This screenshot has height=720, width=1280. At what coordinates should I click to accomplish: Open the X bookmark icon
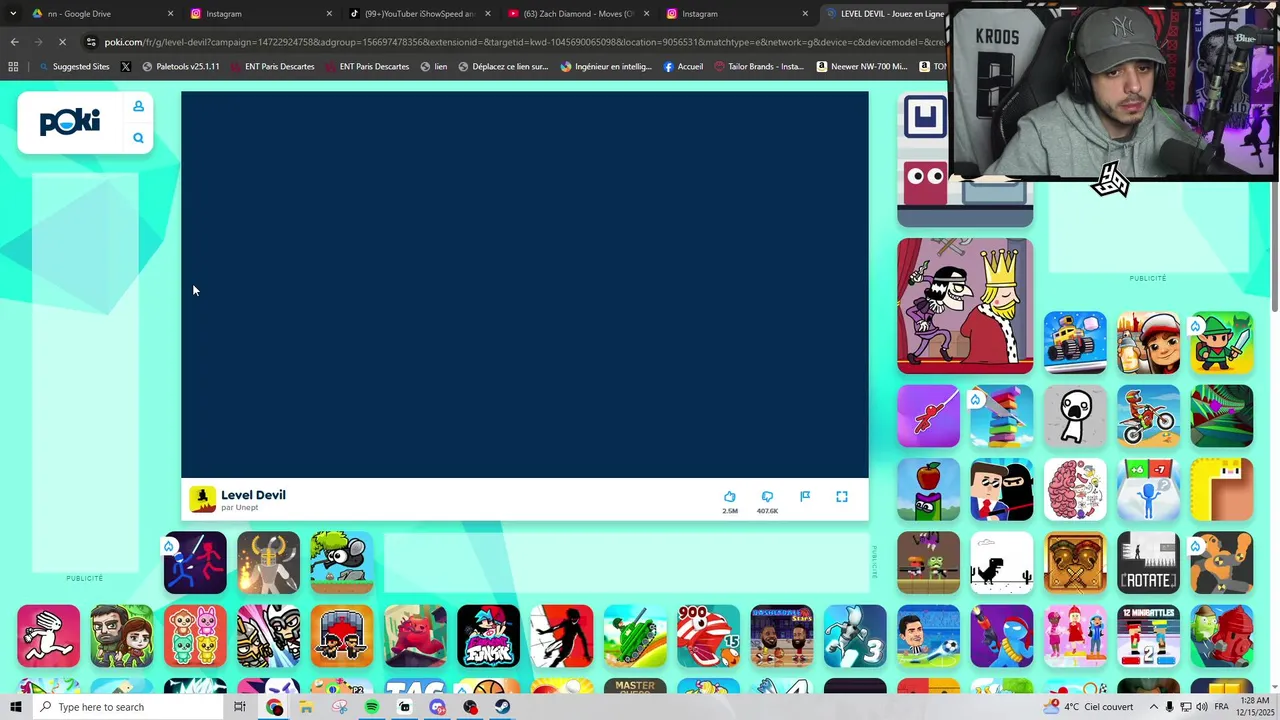125,67
